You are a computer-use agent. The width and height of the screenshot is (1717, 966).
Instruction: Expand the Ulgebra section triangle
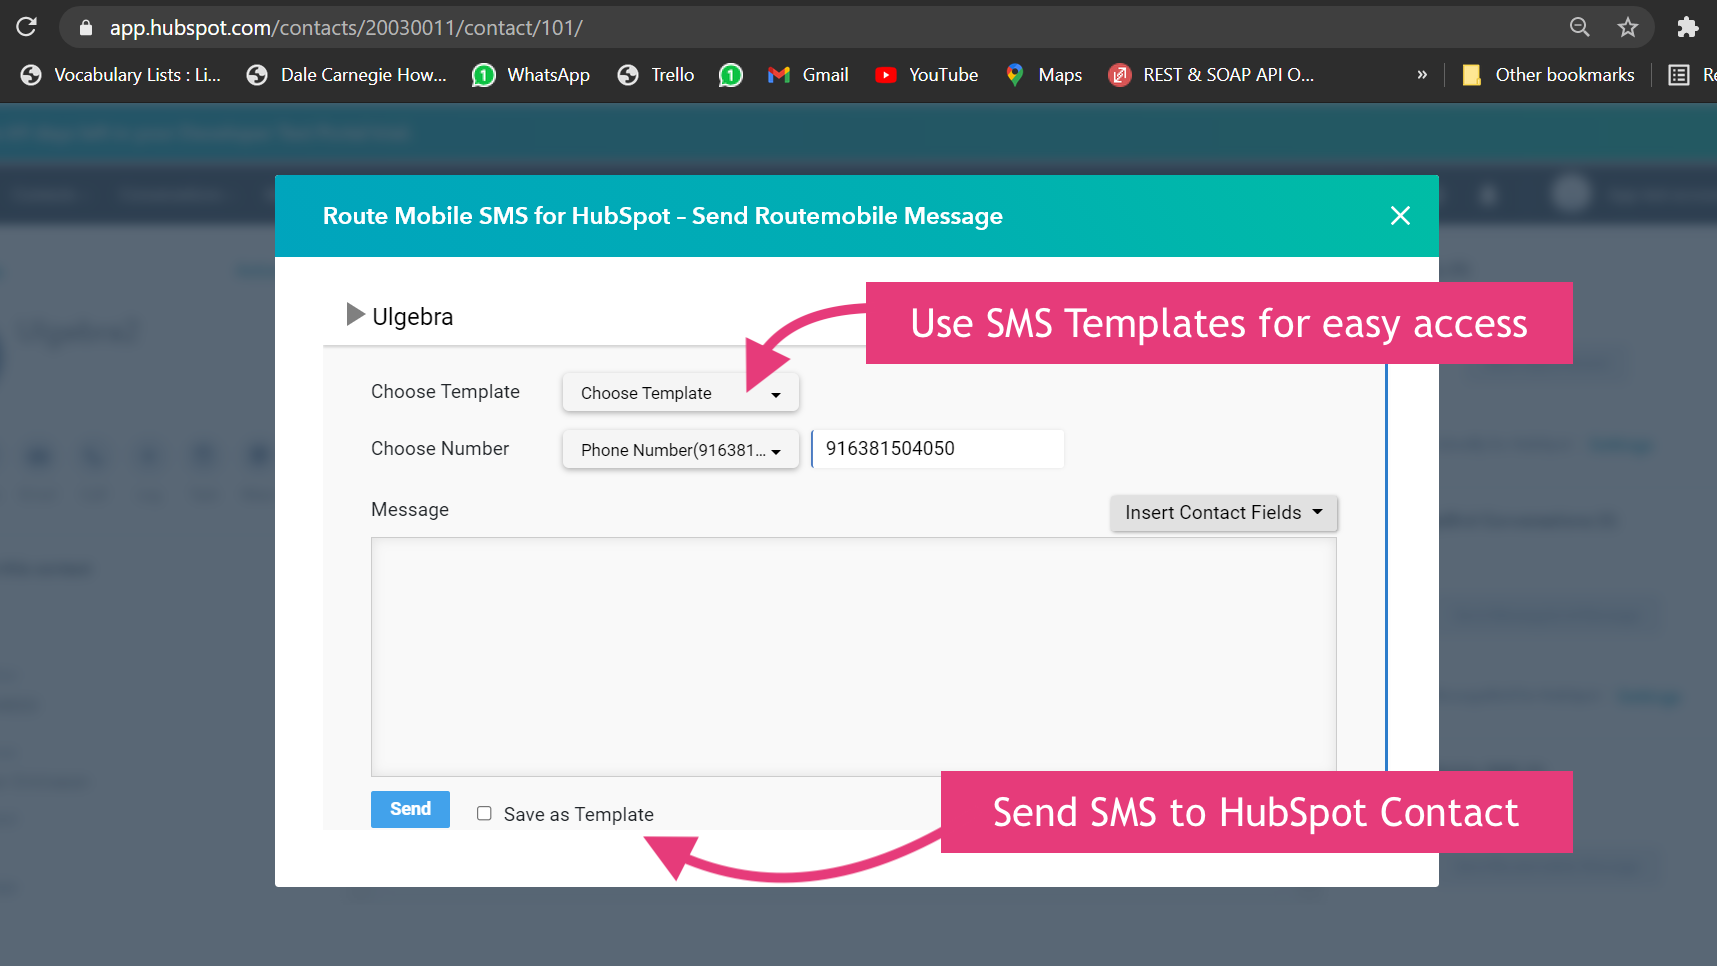tap(355, 314)
